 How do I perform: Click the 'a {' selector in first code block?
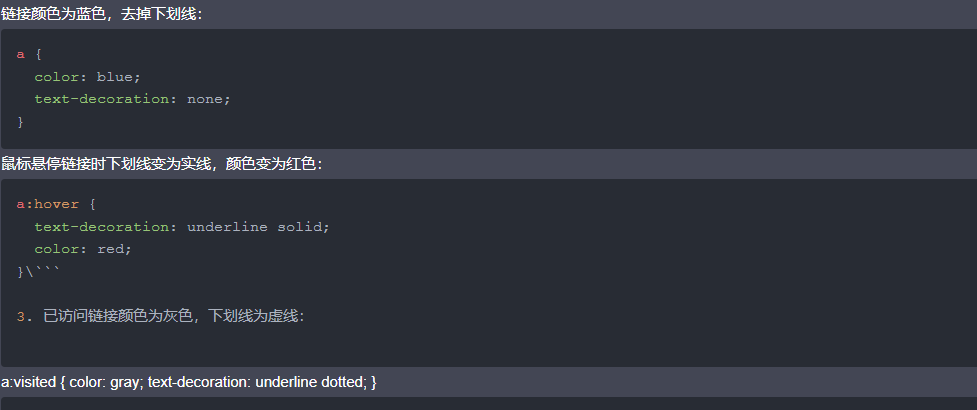coord(29,55)
